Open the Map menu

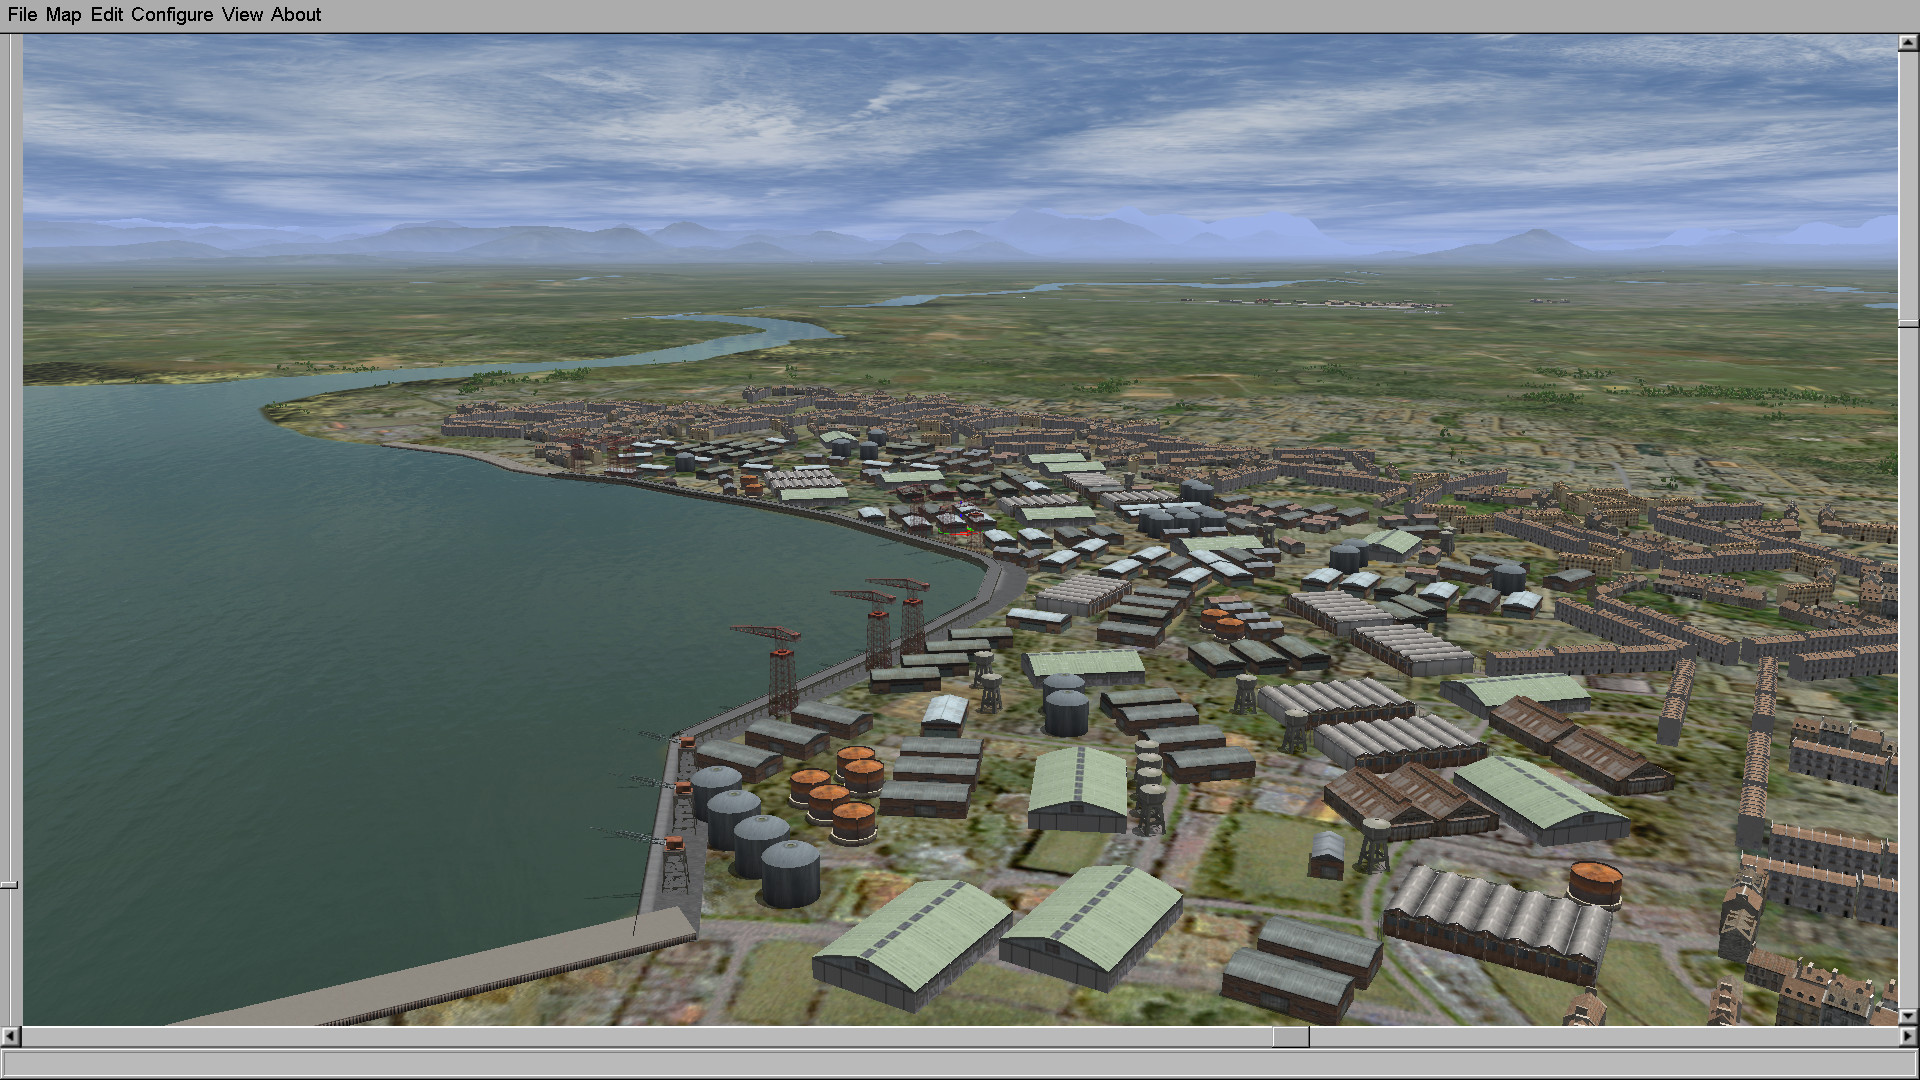click(63, 15)
